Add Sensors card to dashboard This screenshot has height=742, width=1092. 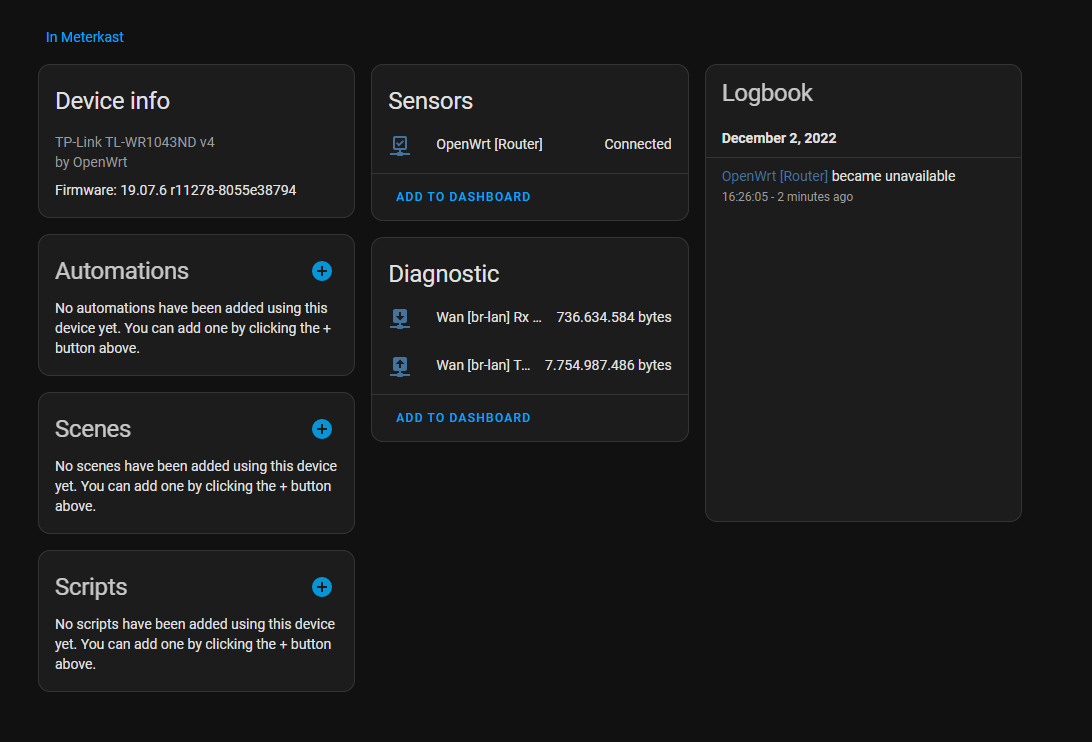pos(463,197)
